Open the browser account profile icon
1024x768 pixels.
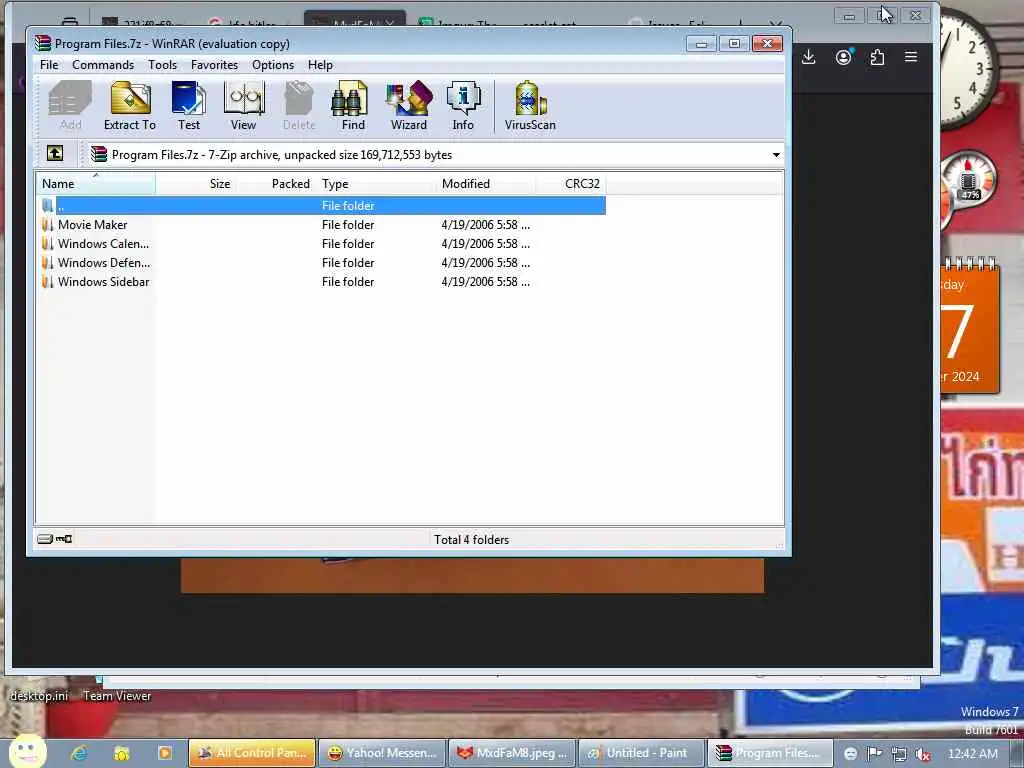(843, 57)
